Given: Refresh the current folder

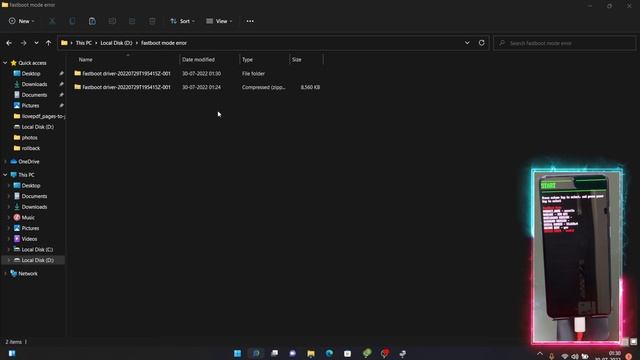Looking at the screenshot, I should tap(482, 43).
